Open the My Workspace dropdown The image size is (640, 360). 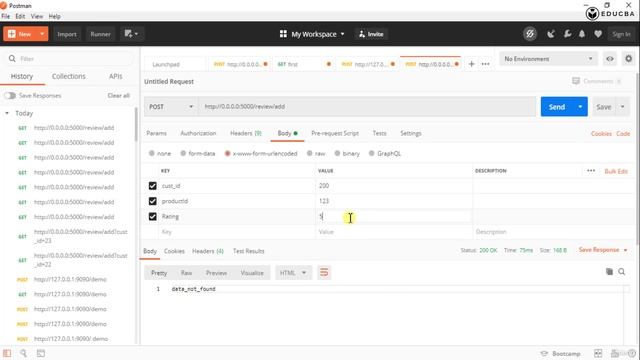tap(312, 34)
